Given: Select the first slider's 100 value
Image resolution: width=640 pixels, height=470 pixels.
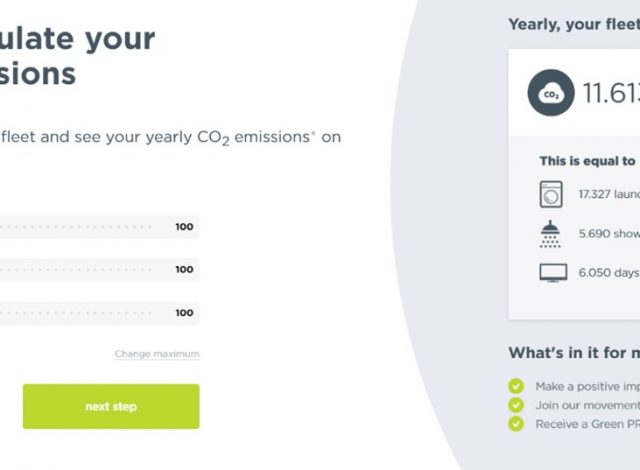Looking at the screenshot, I should tap(184, 227).
